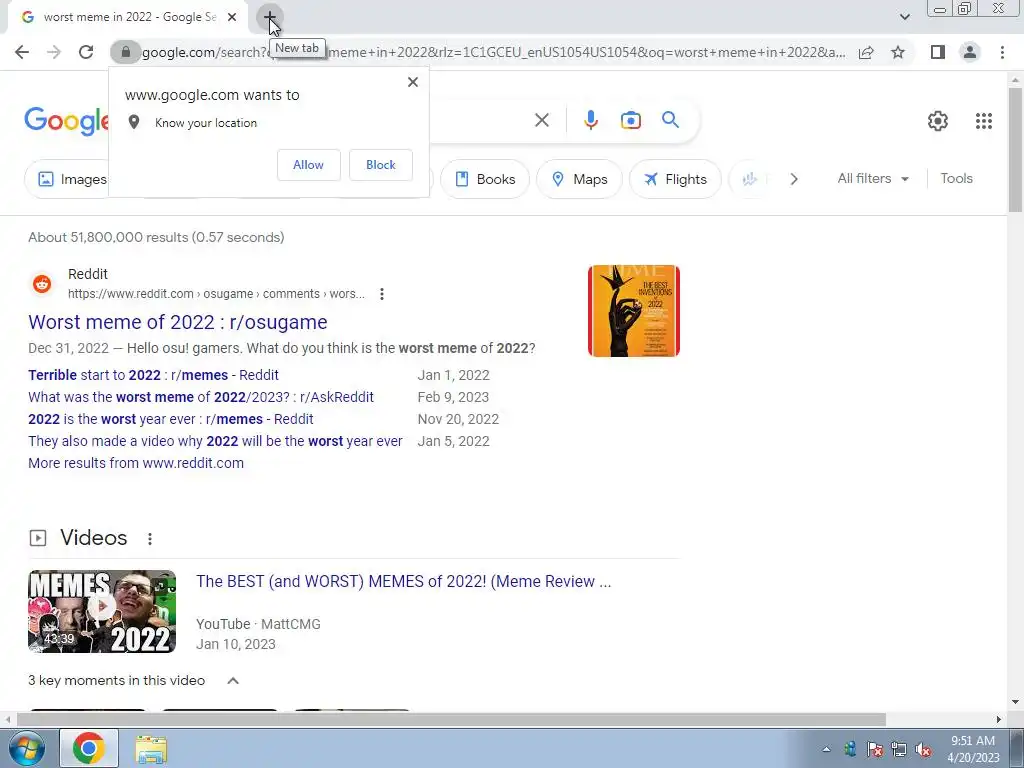Open 'They also made a video' link
This screenshot has width=1024, height=768.
pyautogui.click(x=215, y=441)
